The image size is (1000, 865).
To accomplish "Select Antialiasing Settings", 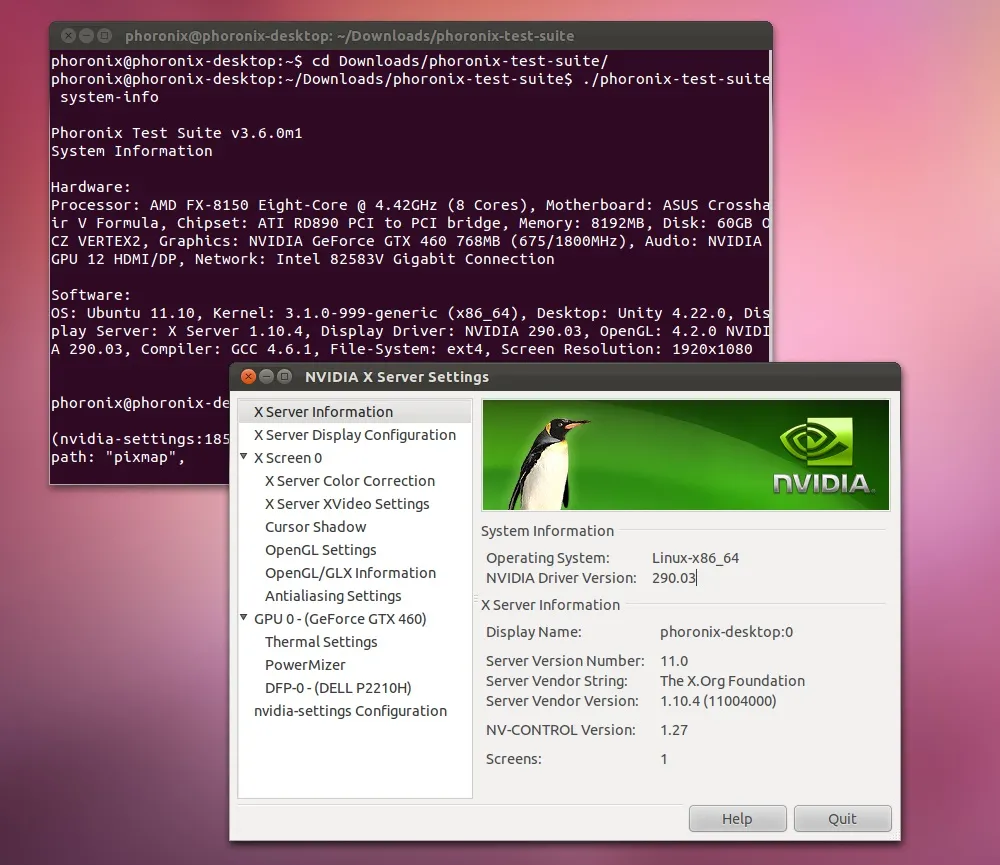I will pos(333,596).
